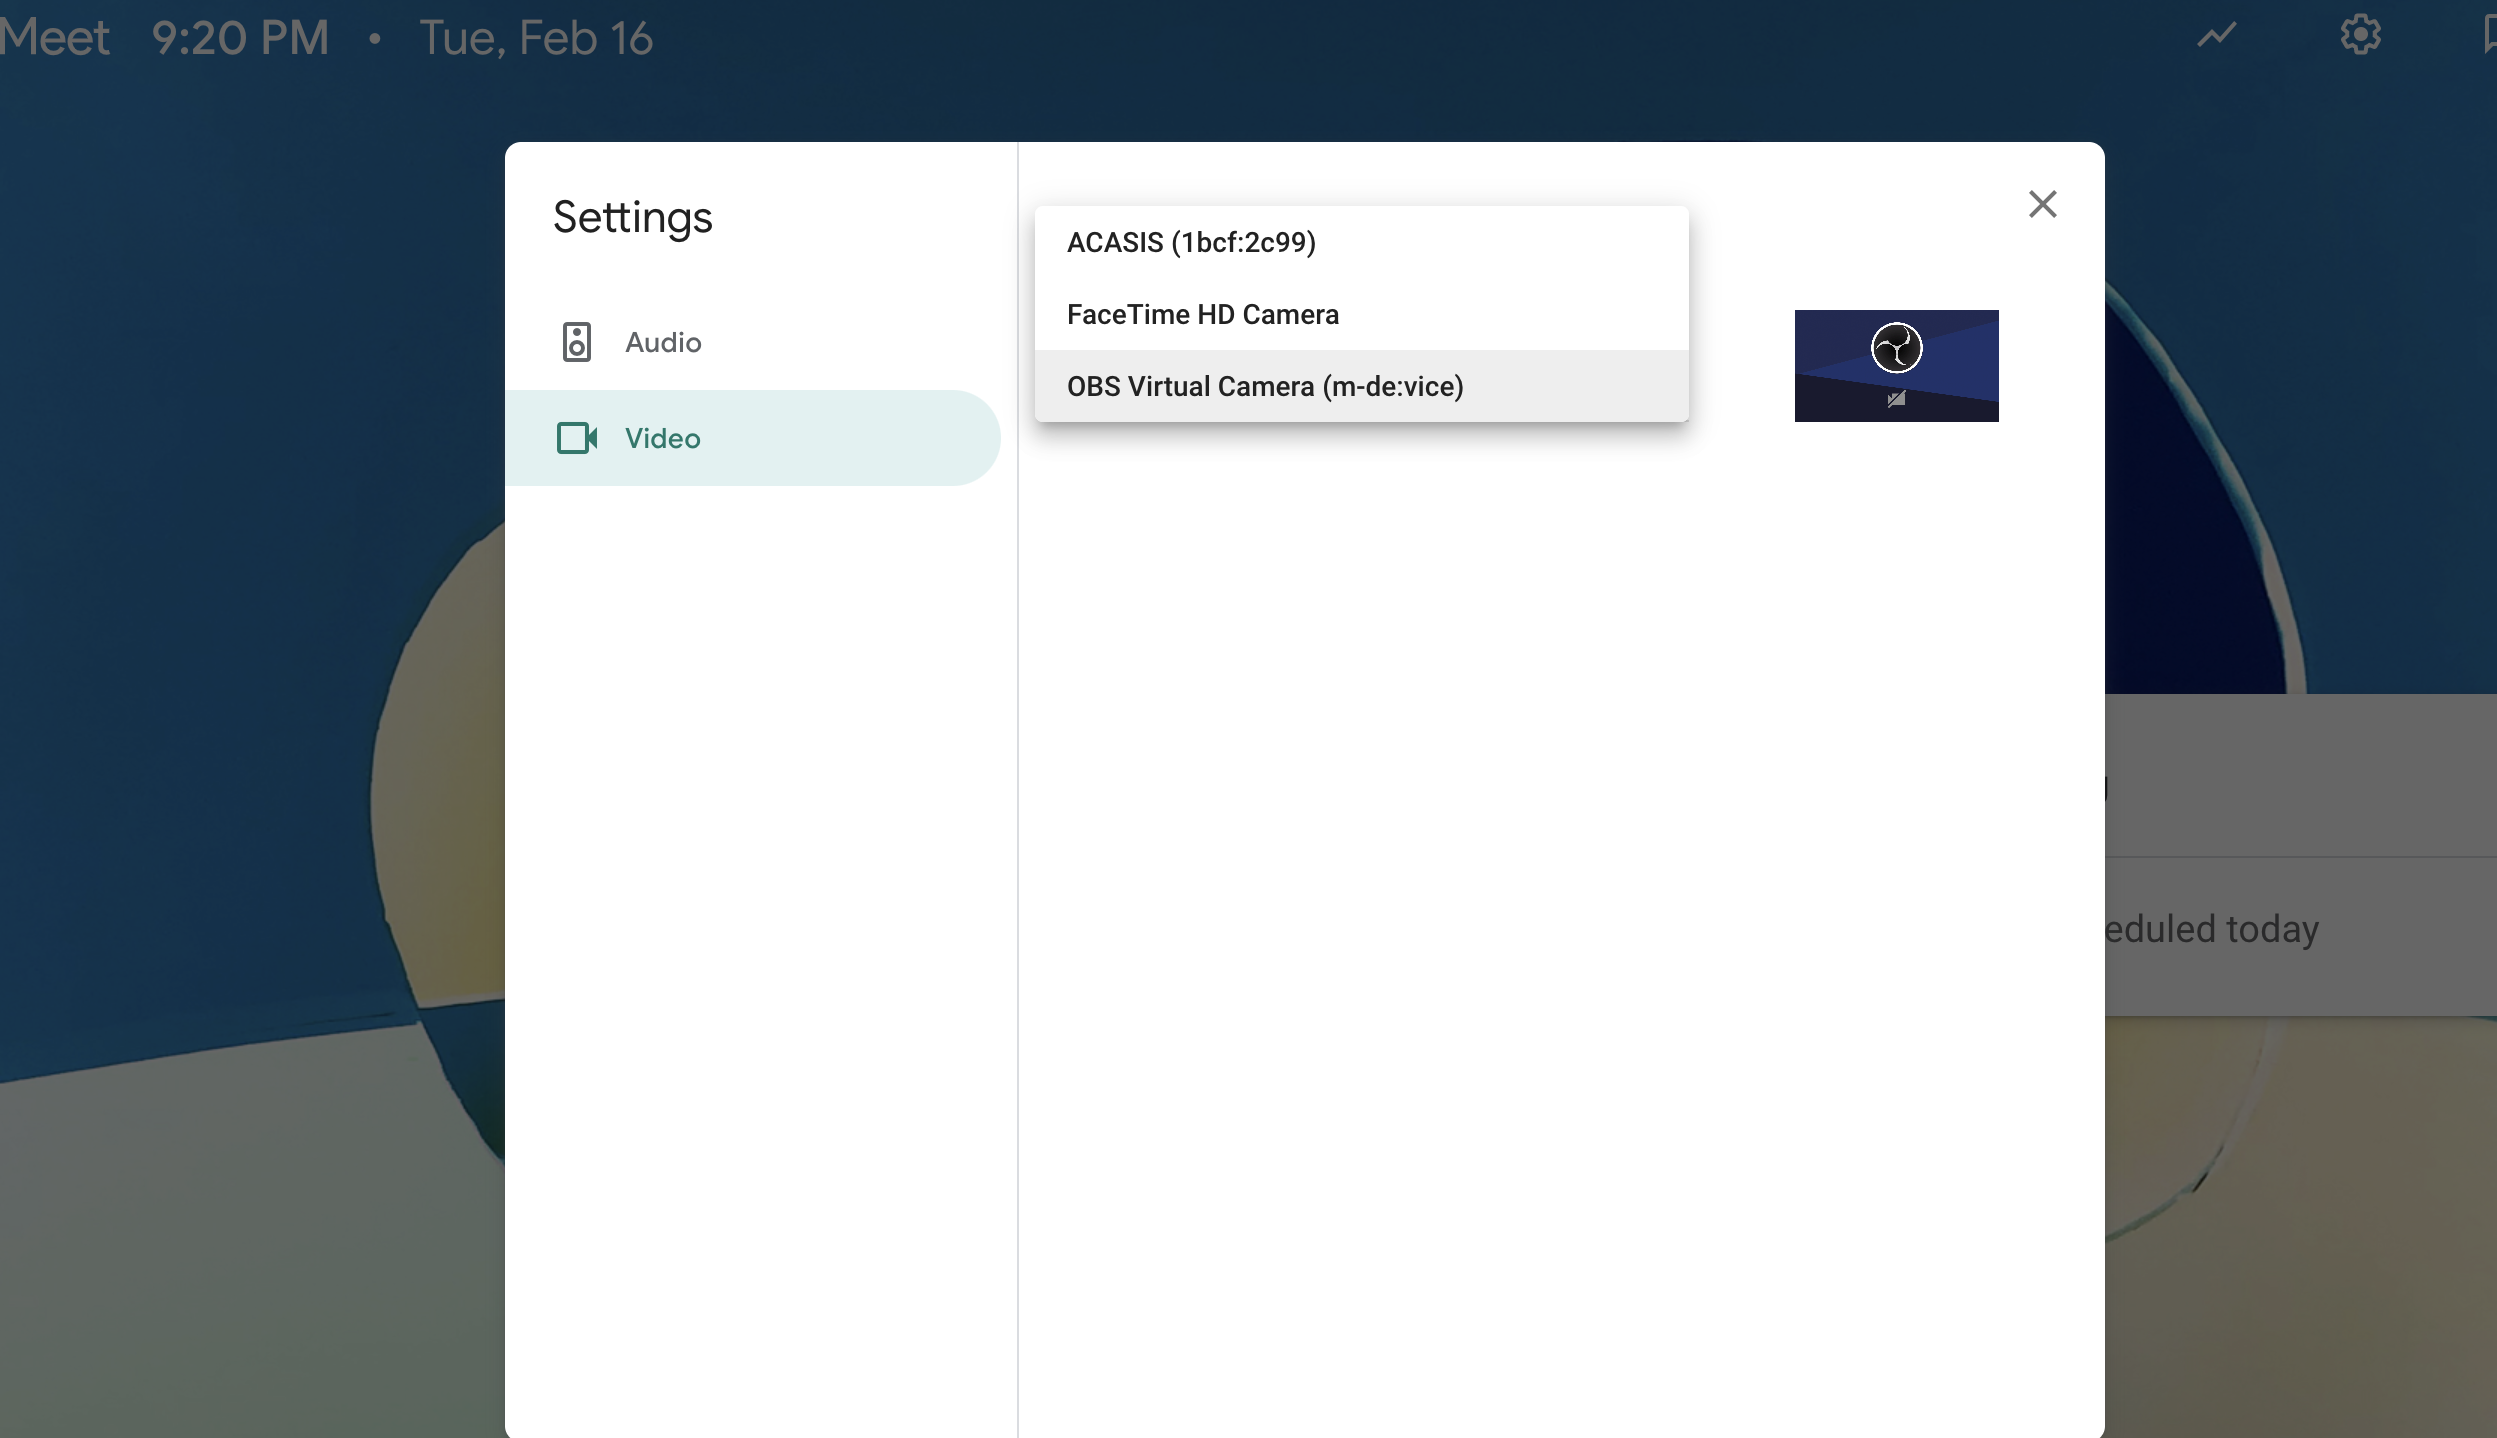Click the gray card above 'eduled today'
Viewport: 2497px width, 1438px height.
click(x=2300, y=775)
